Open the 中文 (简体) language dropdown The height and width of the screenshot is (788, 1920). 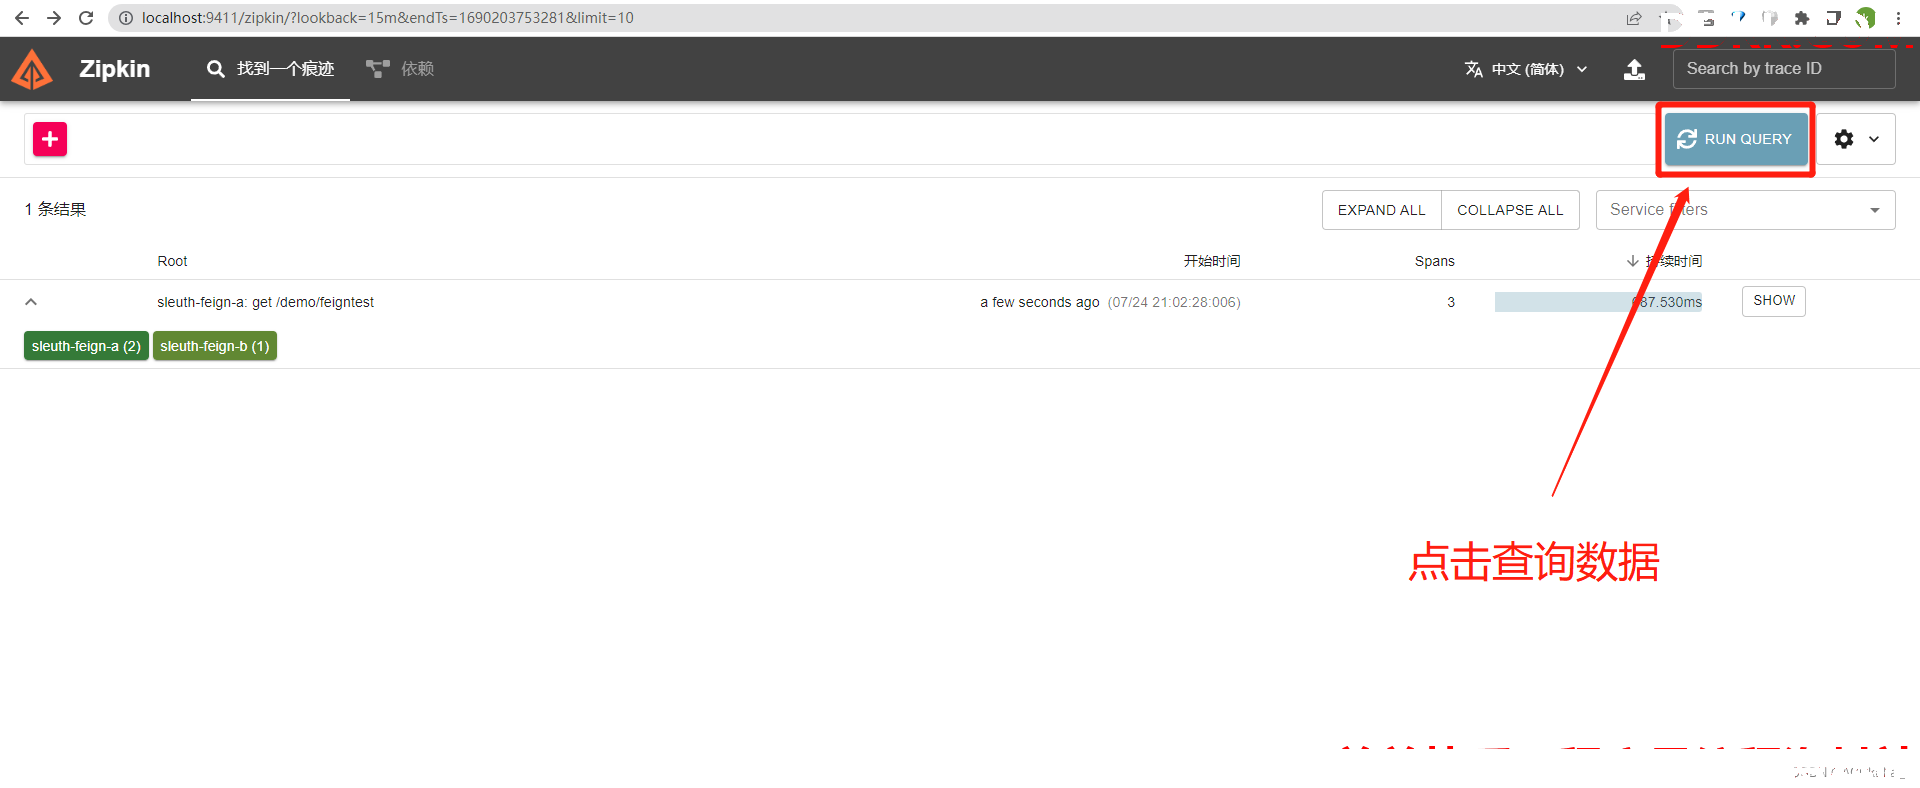(1526, 69)
